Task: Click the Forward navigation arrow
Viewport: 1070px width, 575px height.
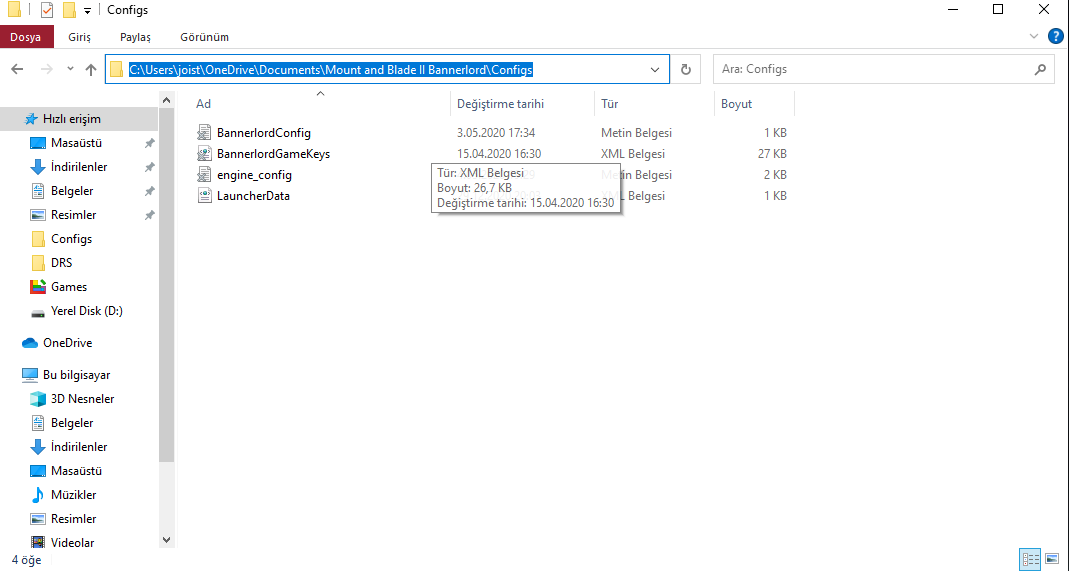Action: [46, 69]
